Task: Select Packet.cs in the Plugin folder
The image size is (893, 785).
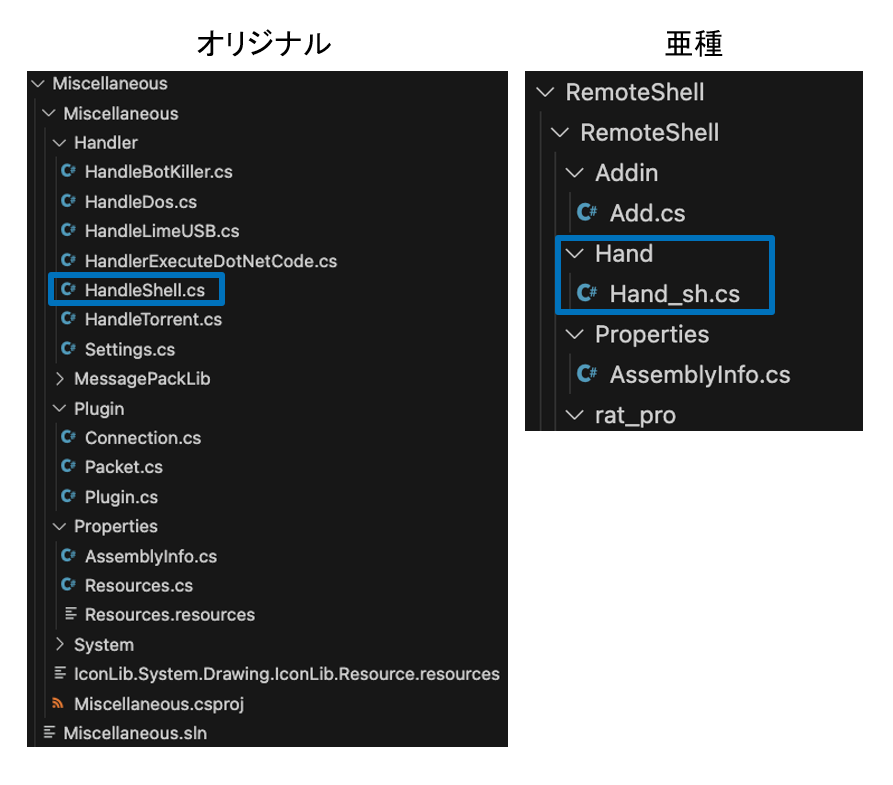Action: [x=124, y=467]
